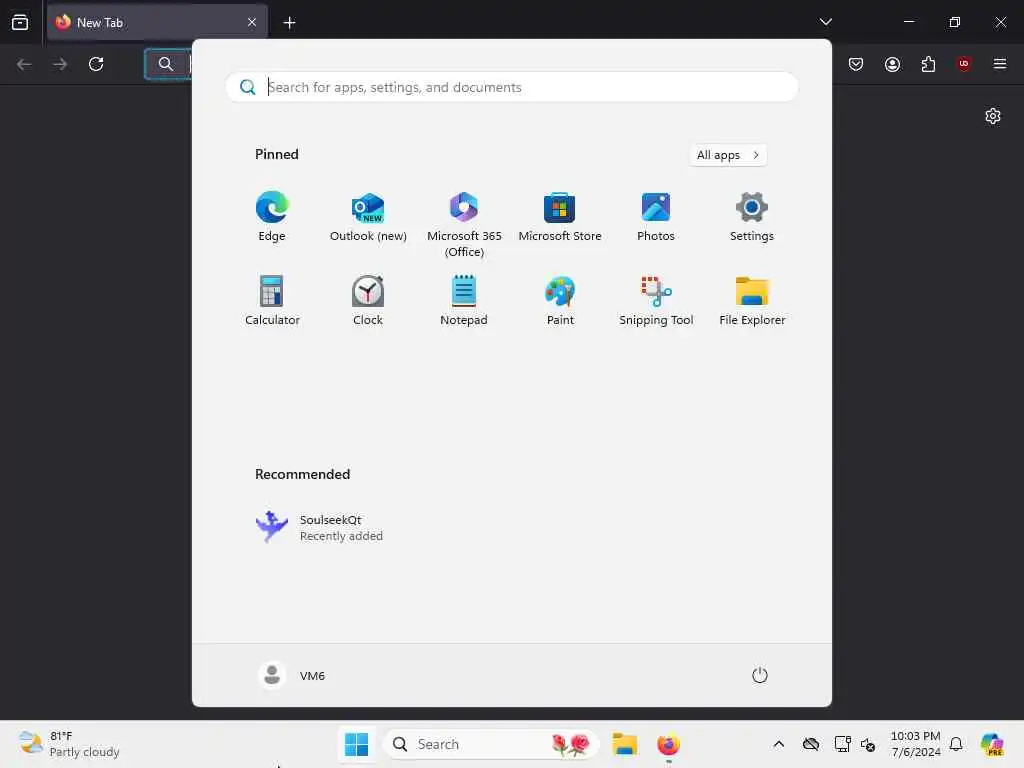1024x768 pixels.
Task: Open the Firefox account icon
Action: click(892, 64)
